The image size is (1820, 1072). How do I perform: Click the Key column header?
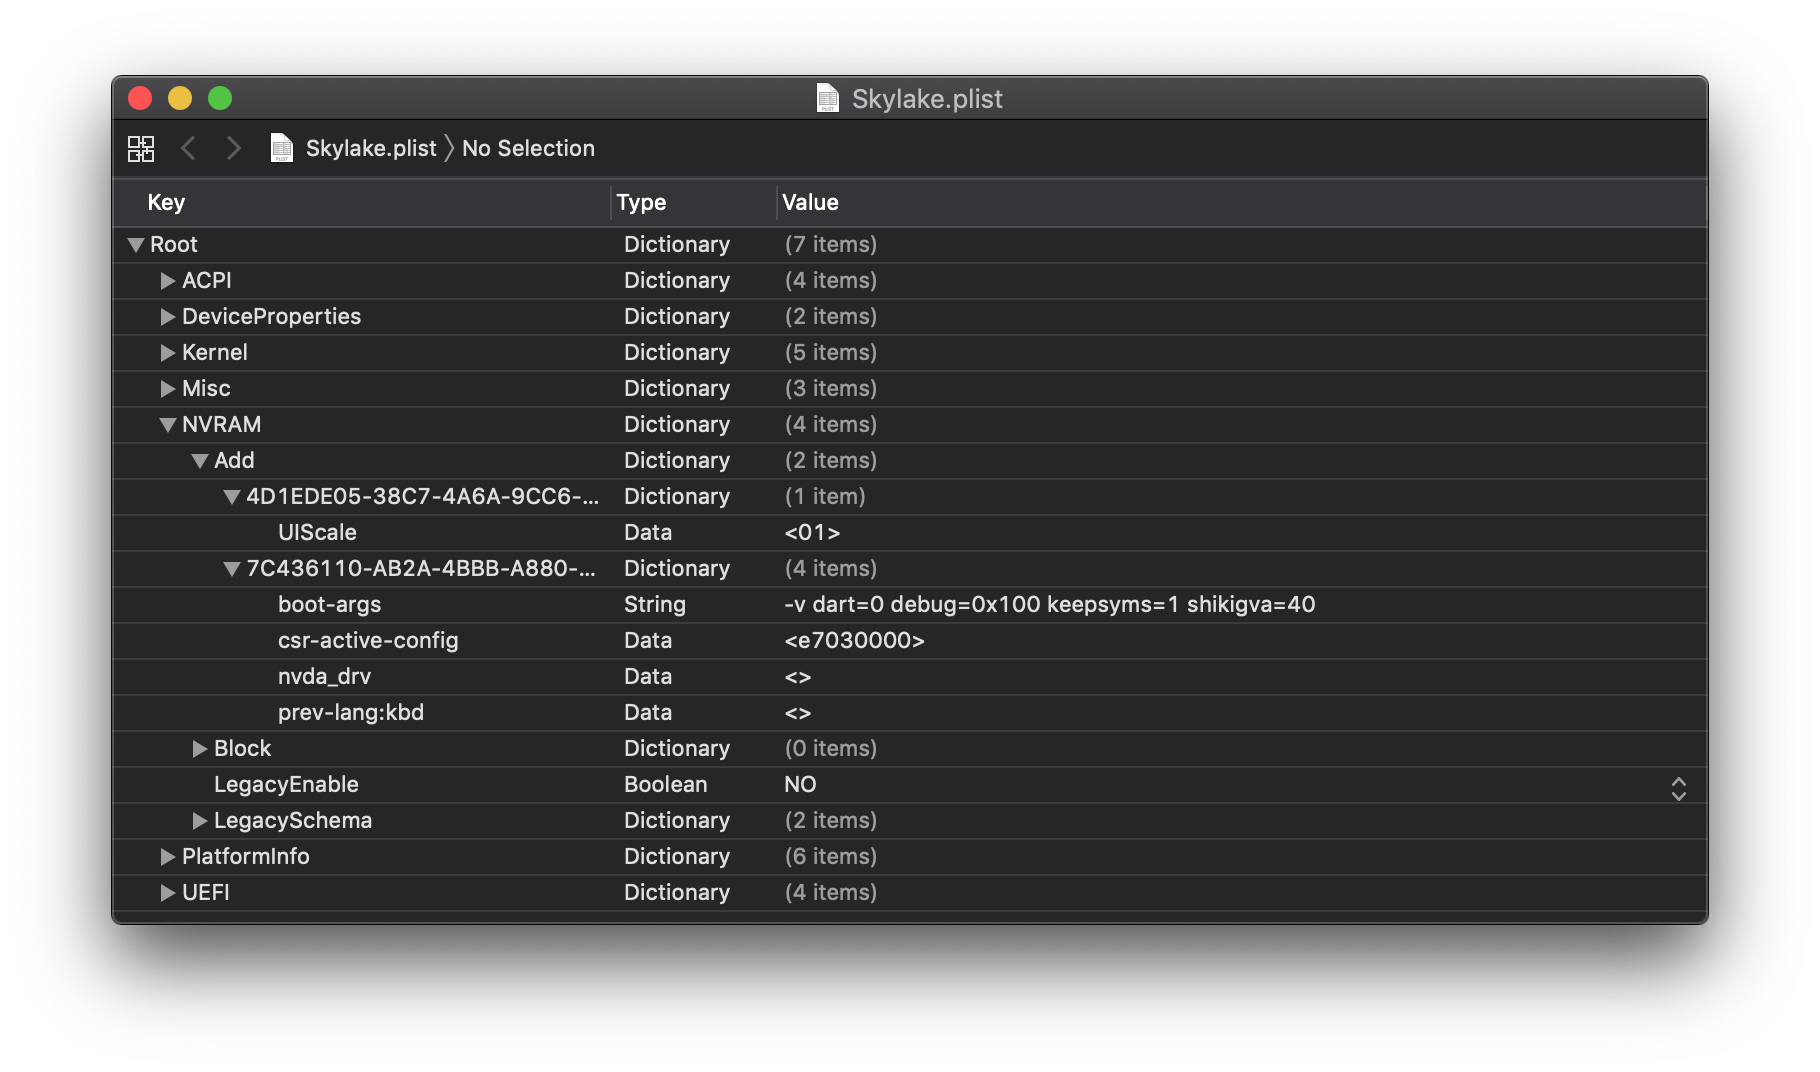tap(166, 202)
